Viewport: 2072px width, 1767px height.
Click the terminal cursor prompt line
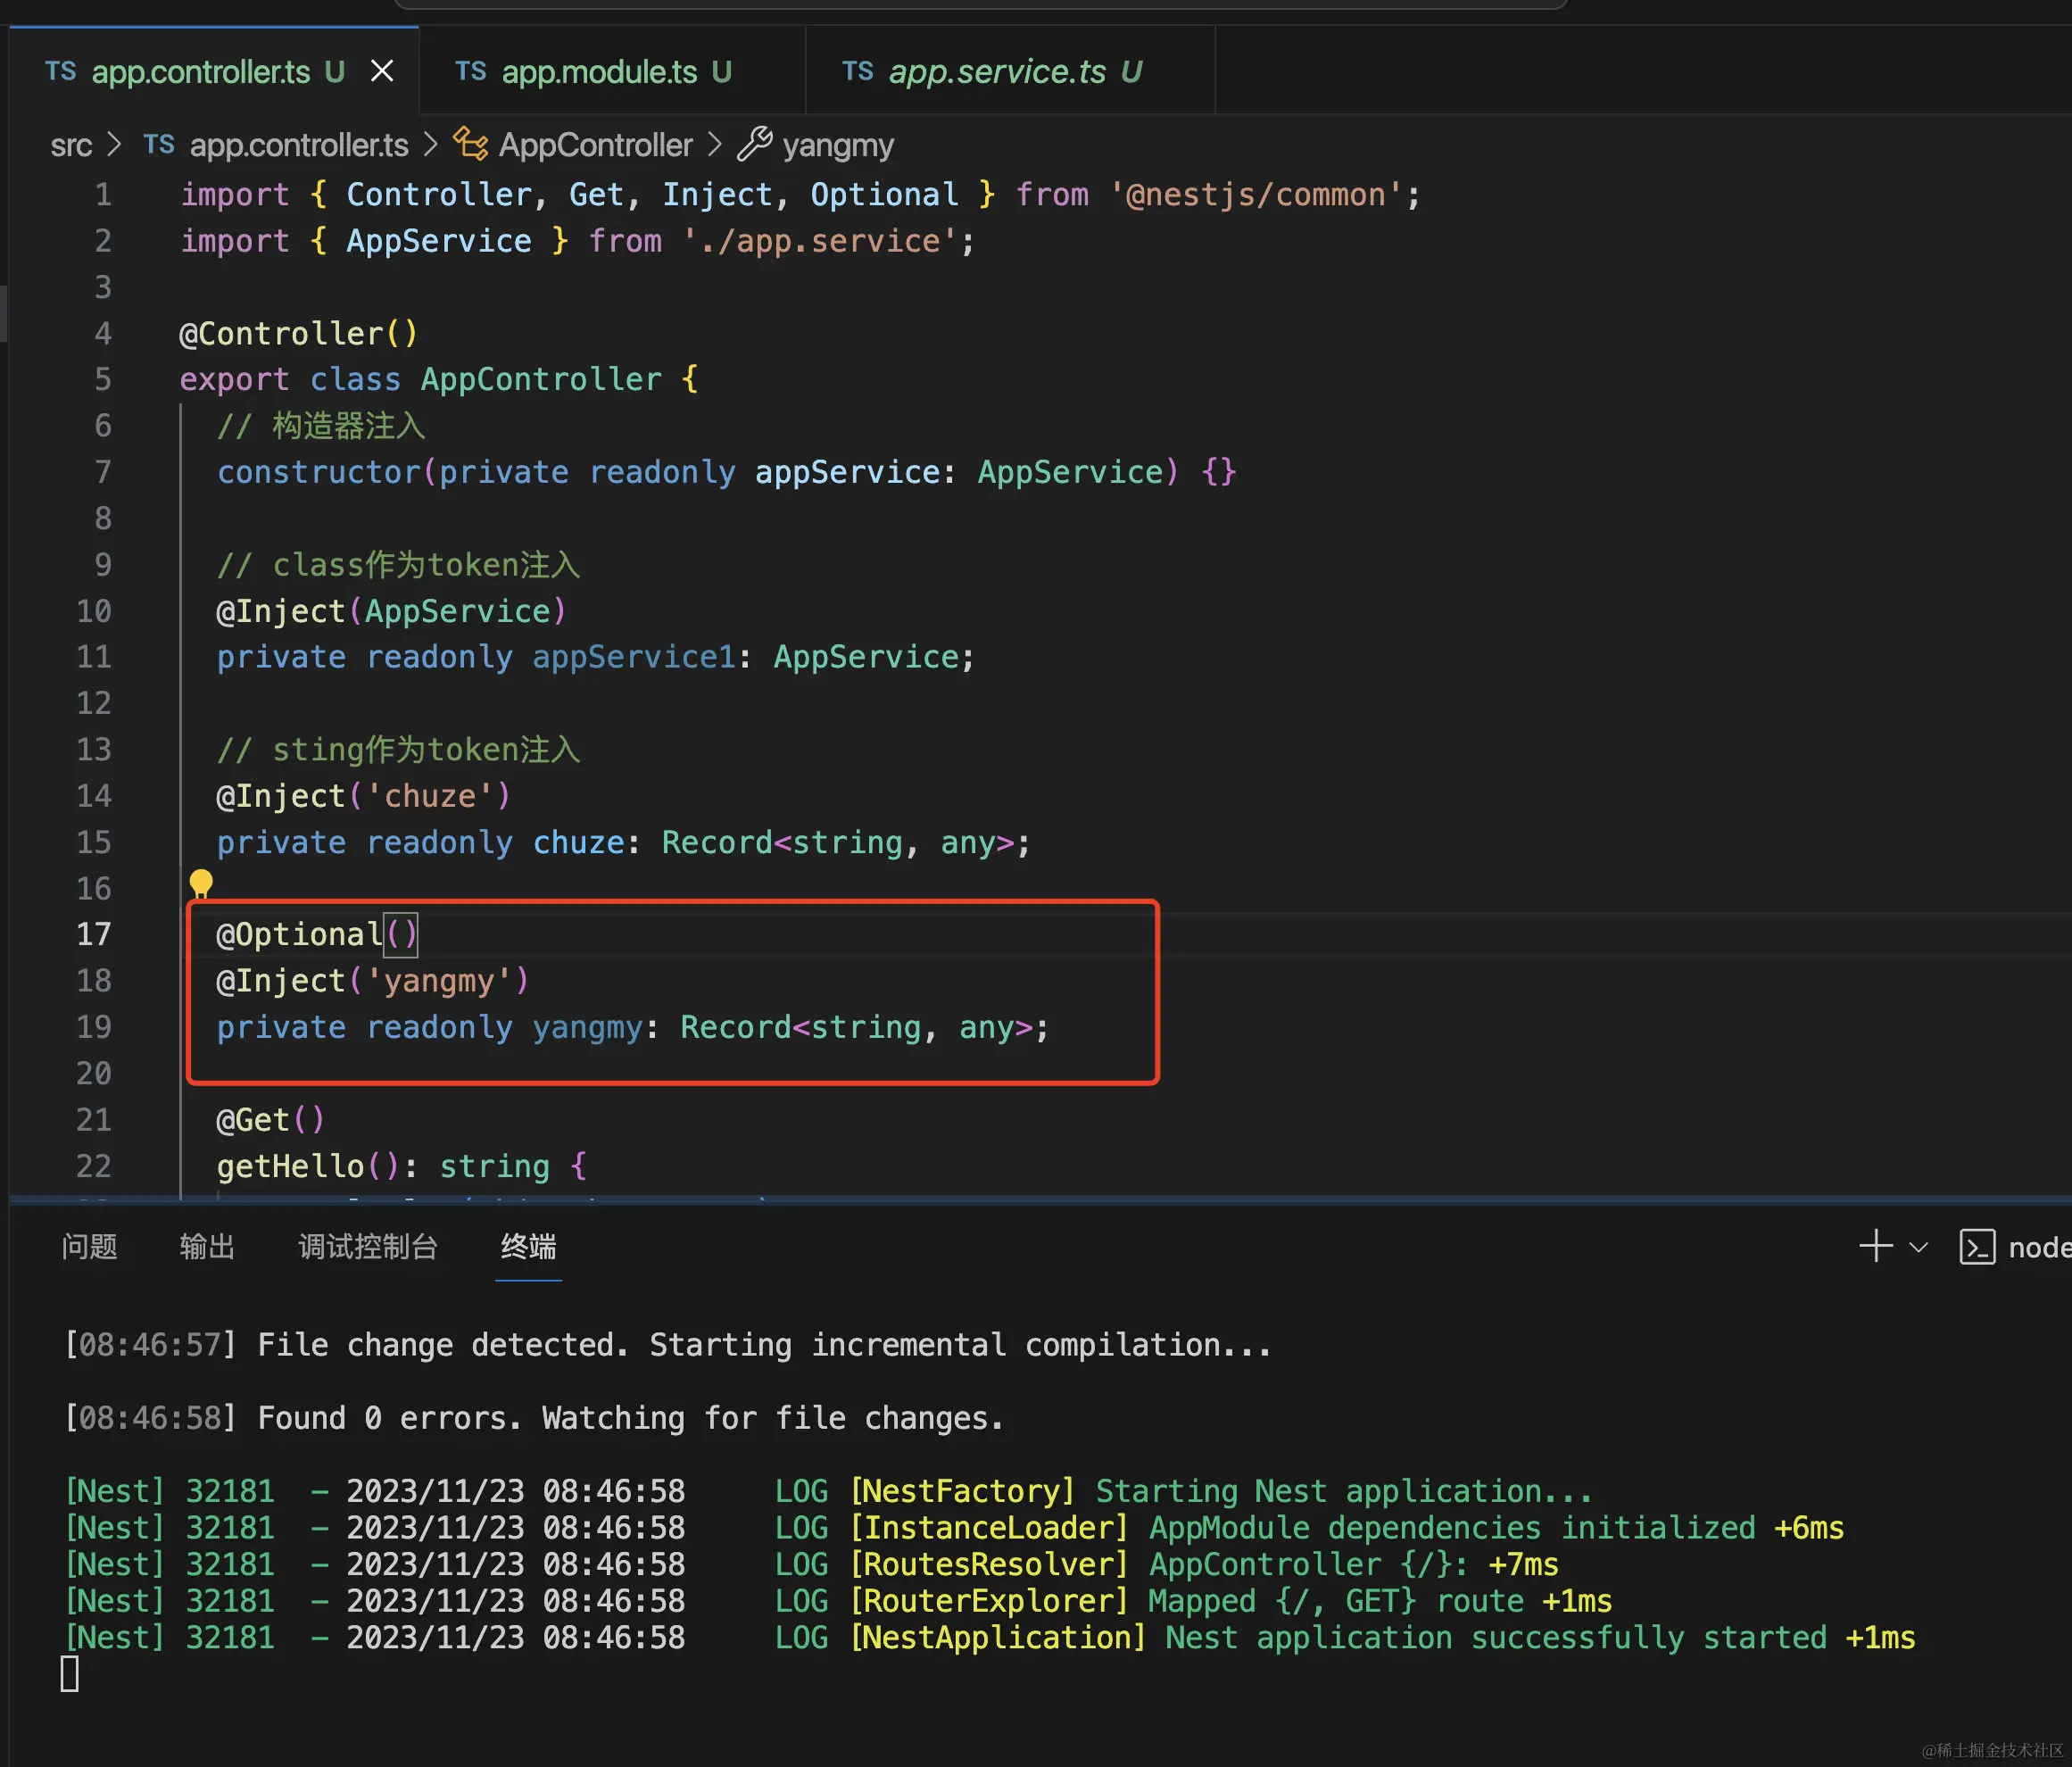(70, 1673)
